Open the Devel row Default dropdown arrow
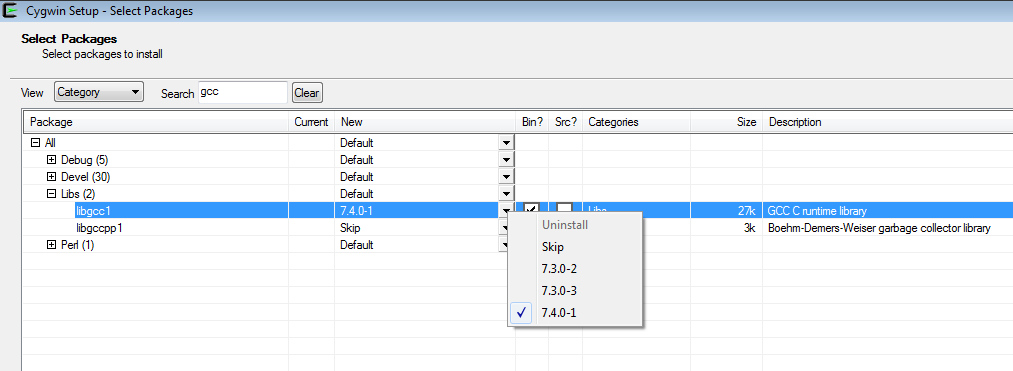The image size is (1013, 371). [x=506, y=176]
